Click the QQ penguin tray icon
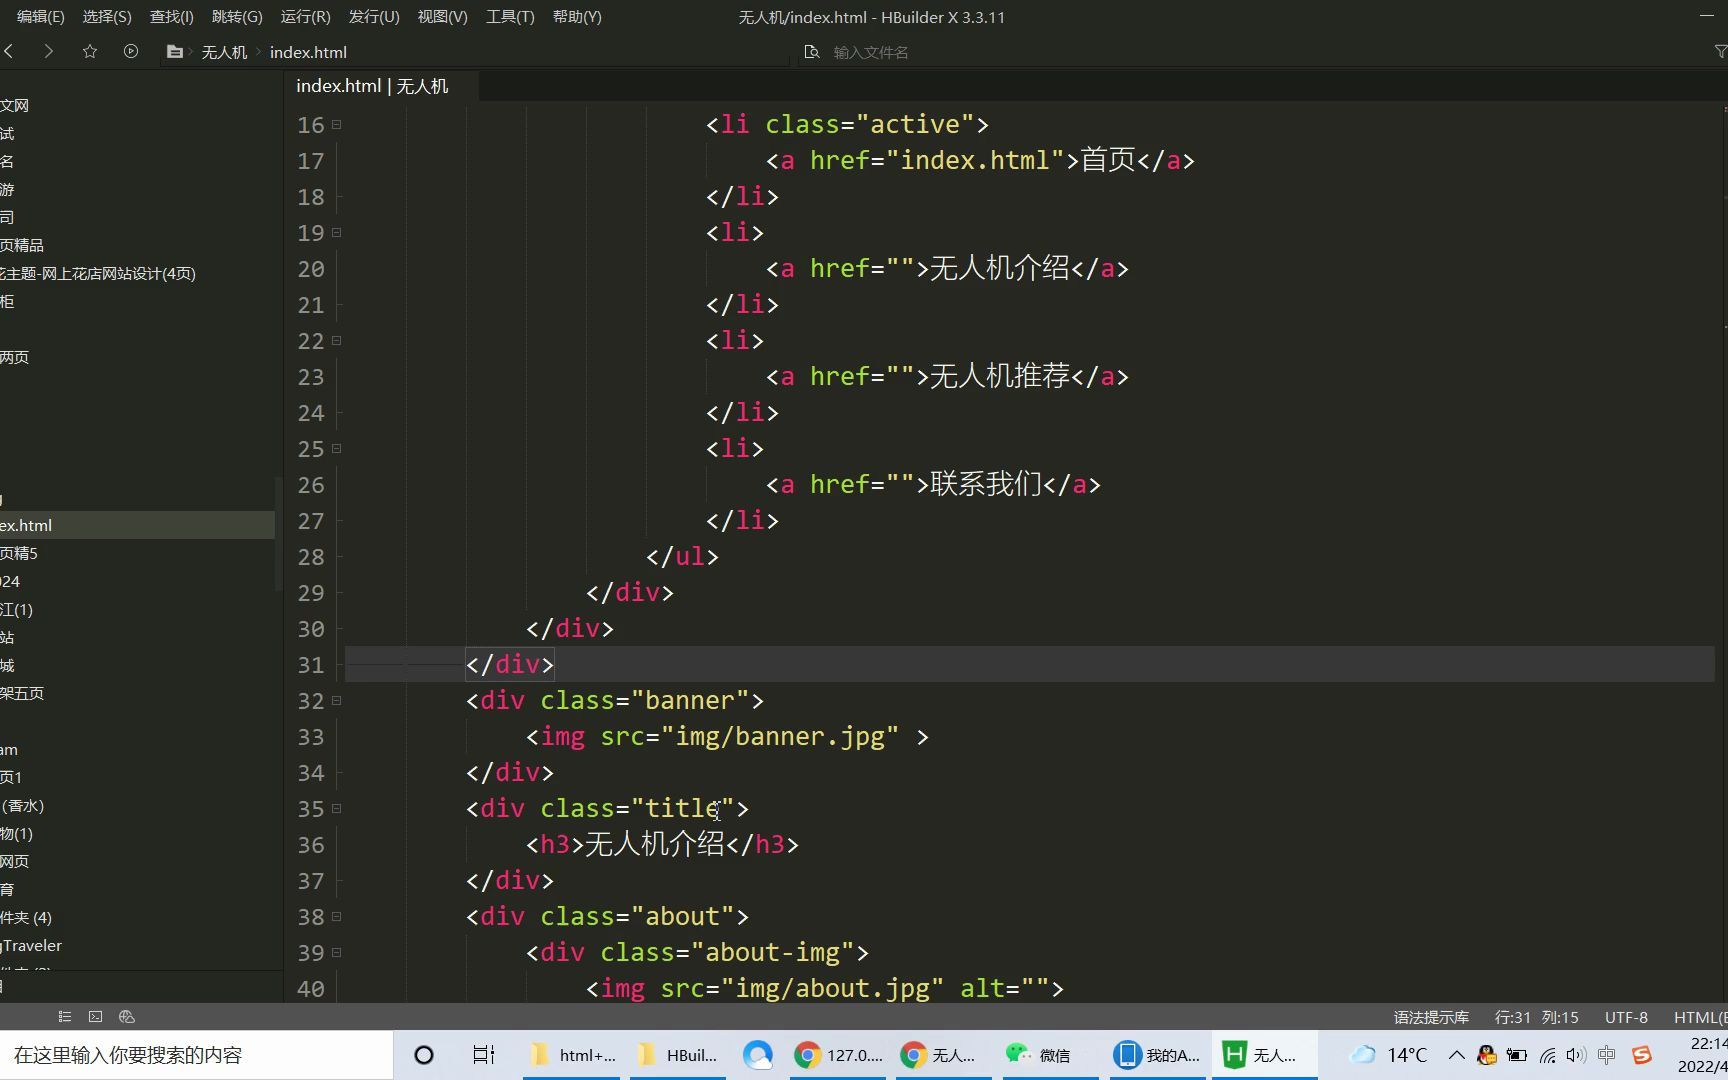The image size is (1728, 1080). coord(1487,1055)
